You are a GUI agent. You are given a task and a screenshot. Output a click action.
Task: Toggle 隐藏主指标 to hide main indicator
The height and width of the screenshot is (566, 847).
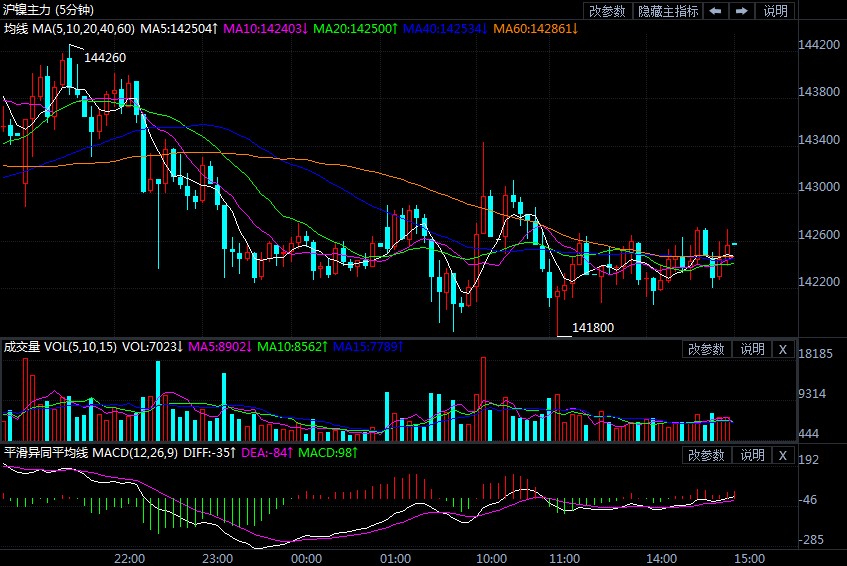669,11
